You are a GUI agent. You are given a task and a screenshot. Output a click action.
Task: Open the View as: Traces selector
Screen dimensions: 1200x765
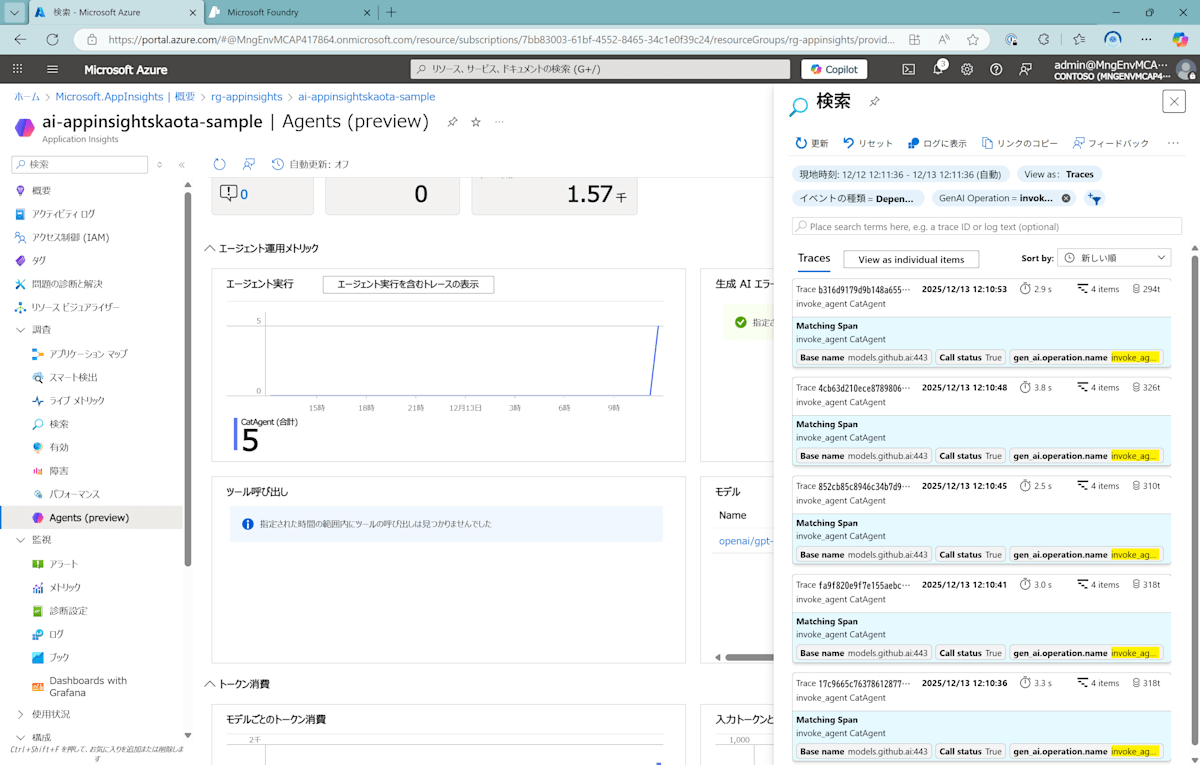point(1059,174)
